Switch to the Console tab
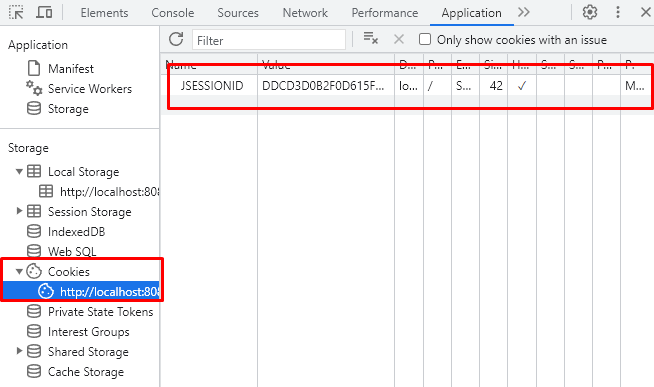654x387 pixels. [173, 13]
